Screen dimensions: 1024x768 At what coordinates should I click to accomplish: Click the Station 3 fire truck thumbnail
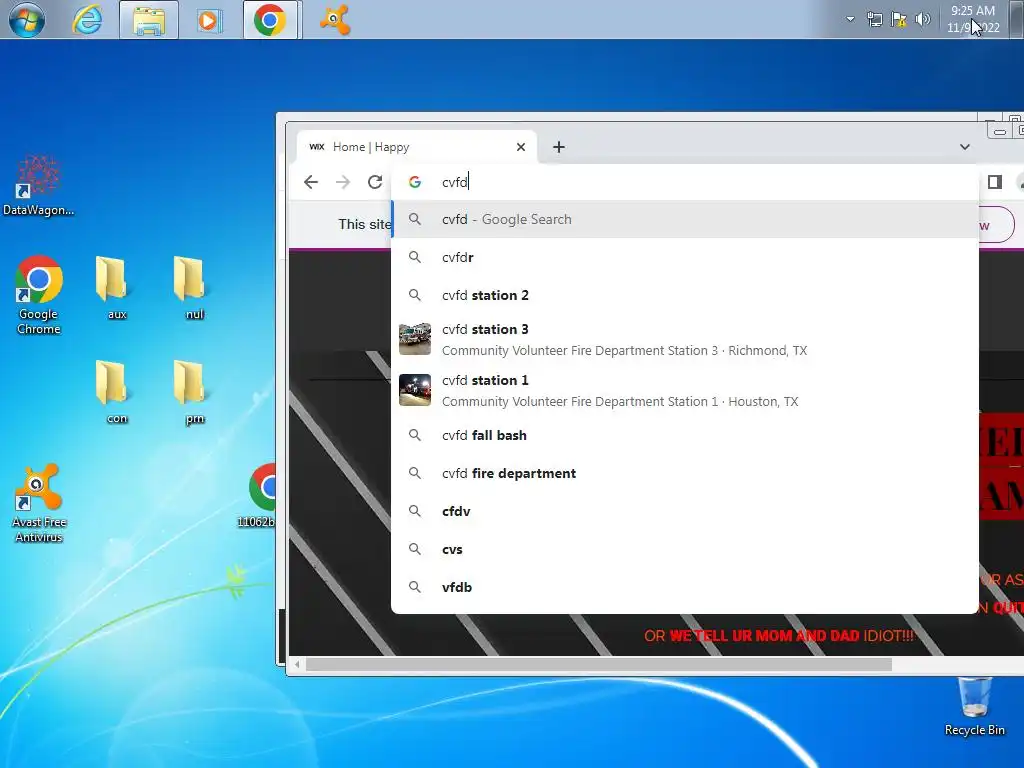coord(415,339)
